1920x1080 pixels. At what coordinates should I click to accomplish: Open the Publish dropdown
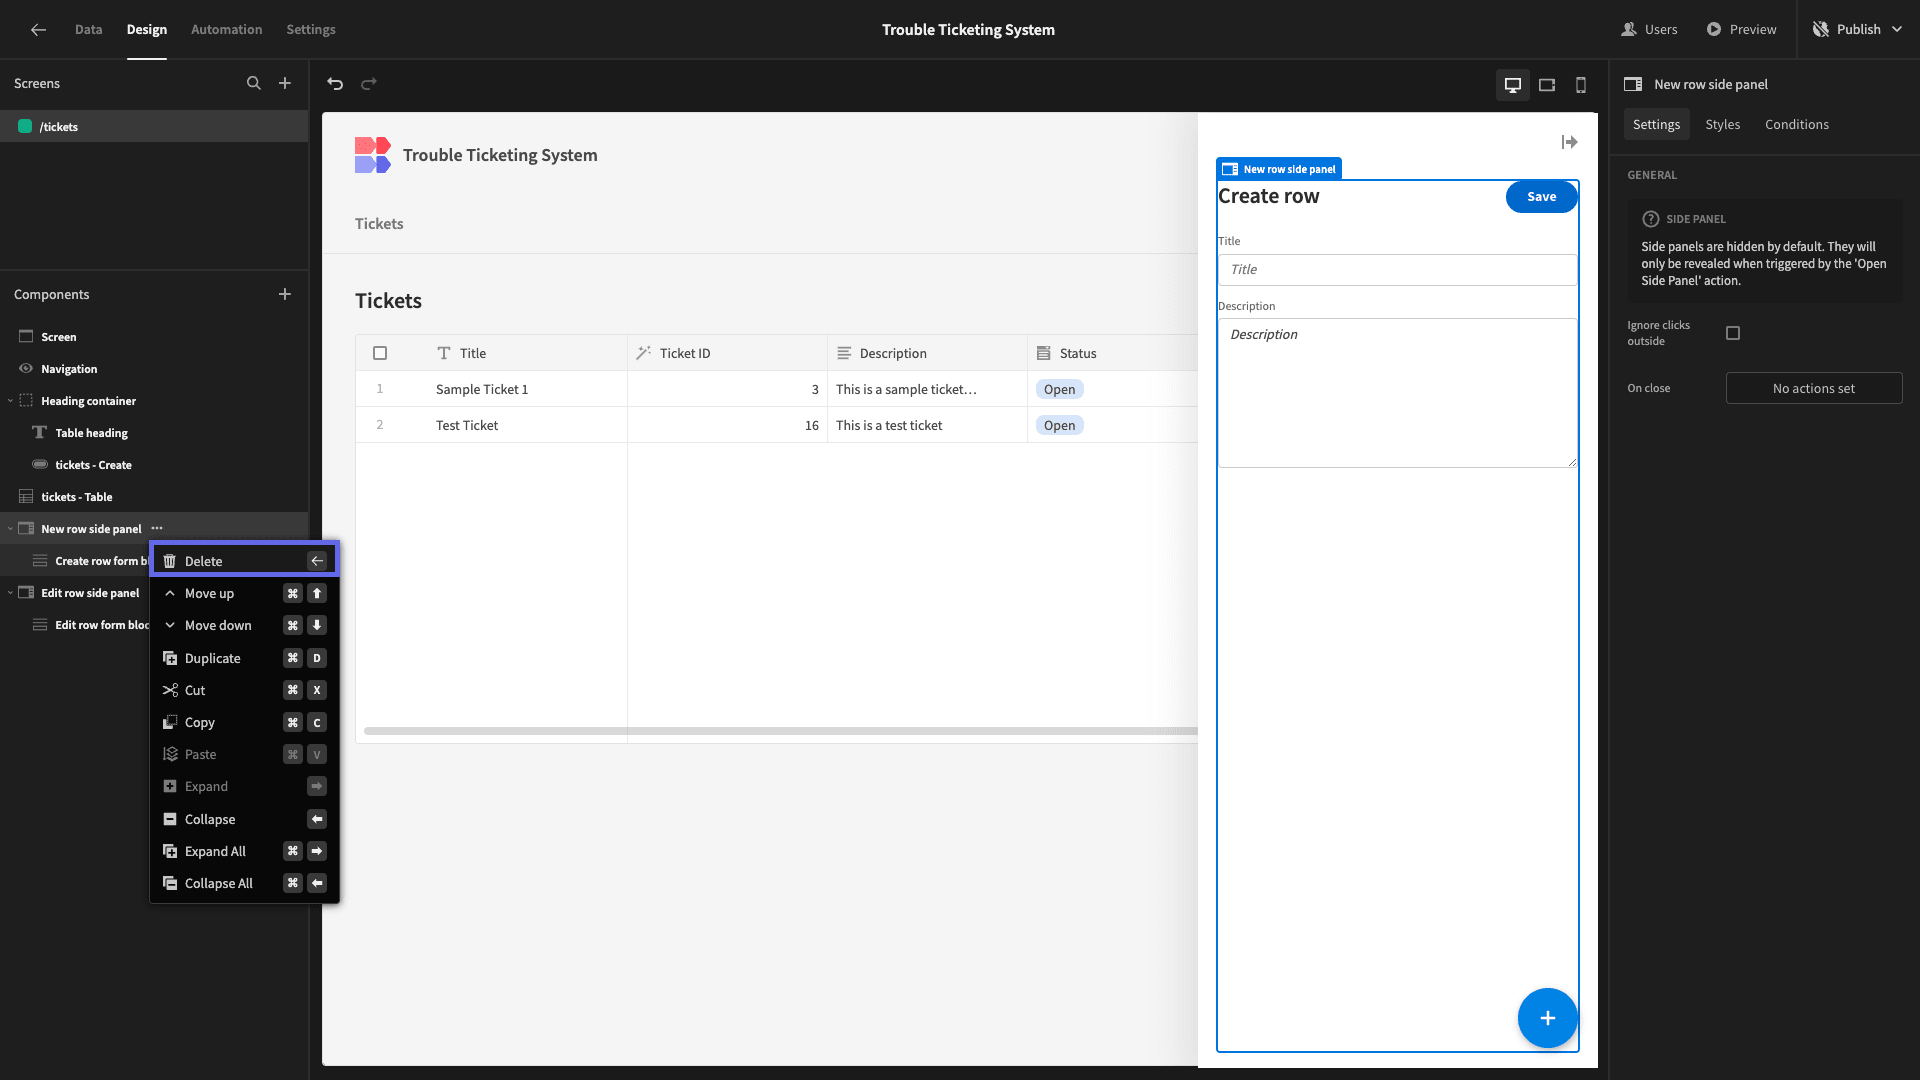pos(1858,30)
